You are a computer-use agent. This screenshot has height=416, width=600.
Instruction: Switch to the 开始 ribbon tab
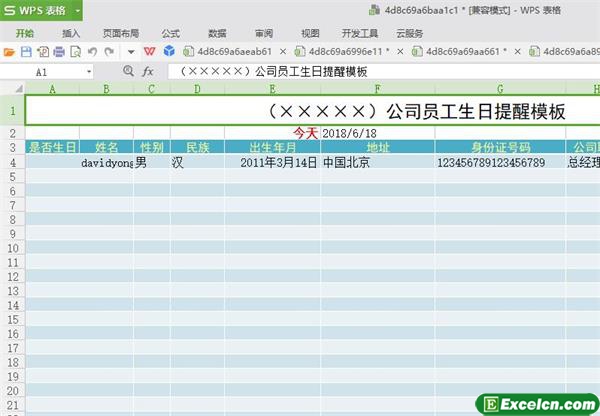(25, 34)
